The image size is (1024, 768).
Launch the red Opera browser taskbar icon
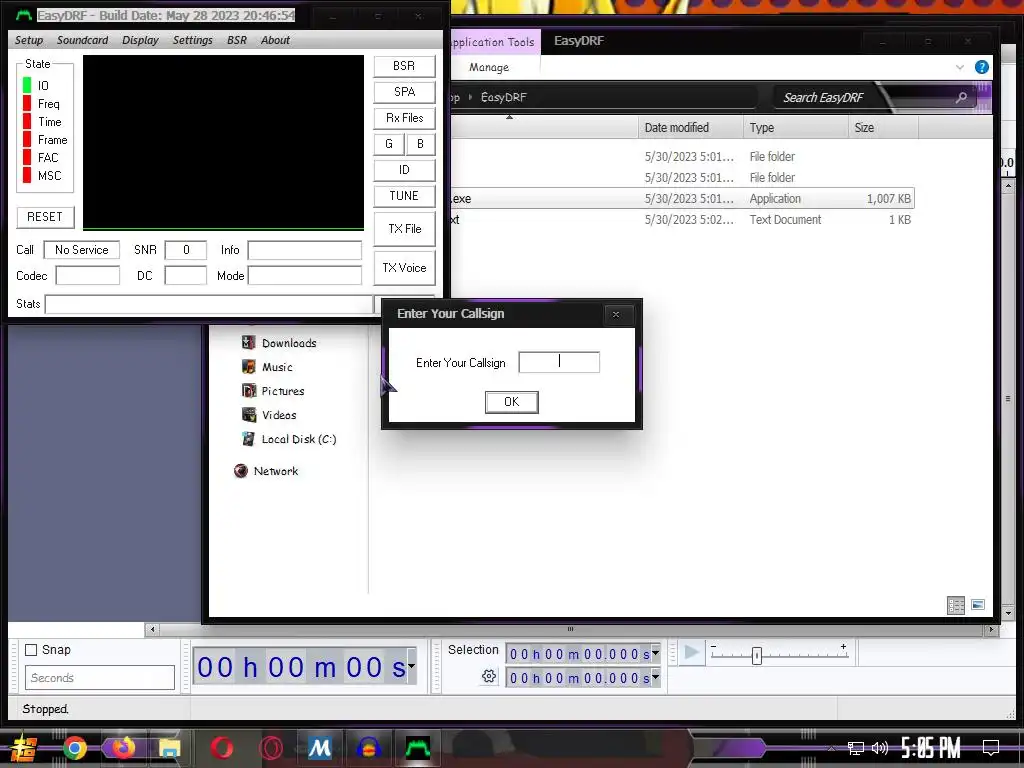[222, 748]
